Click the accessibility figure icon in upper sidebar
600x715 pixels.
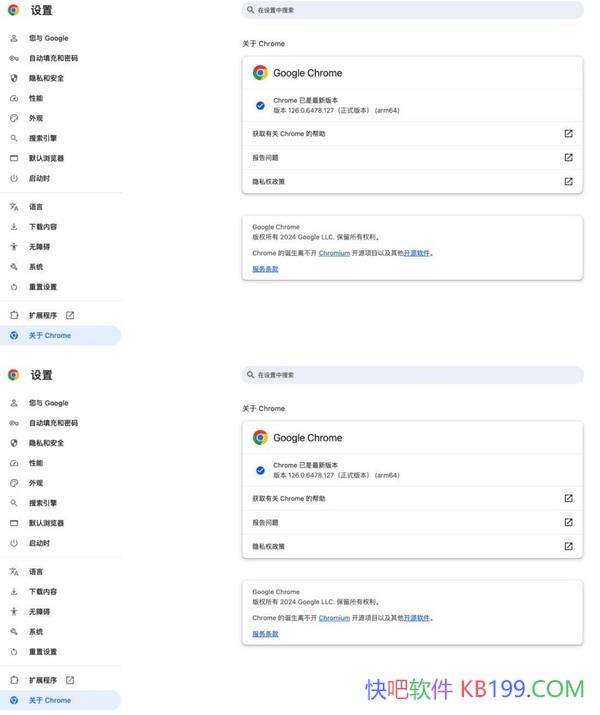(14, 247)
